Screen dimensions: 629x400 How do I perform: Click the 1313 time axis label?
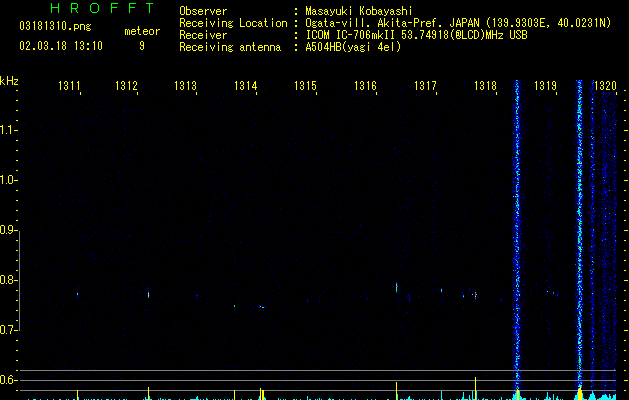[x=185, y=86]
